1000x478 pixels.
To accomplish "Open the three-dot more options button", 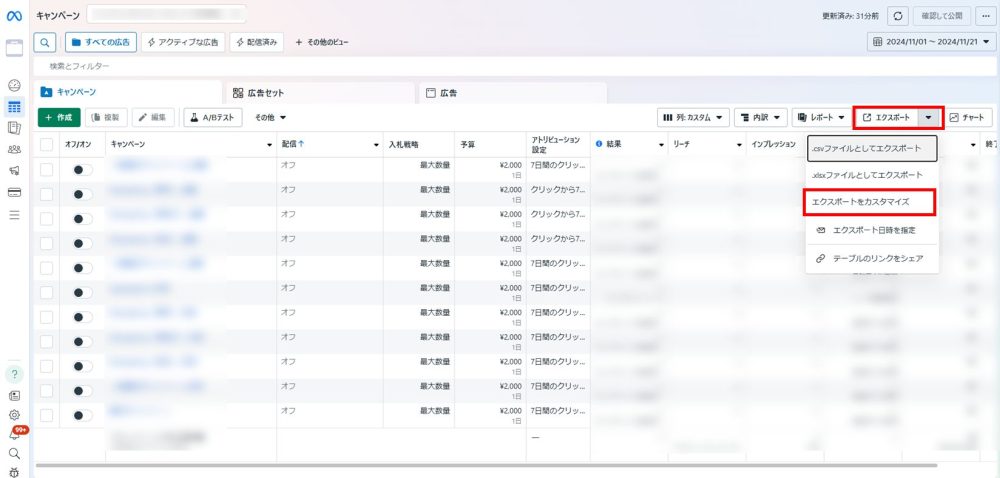I will [986, 16].
